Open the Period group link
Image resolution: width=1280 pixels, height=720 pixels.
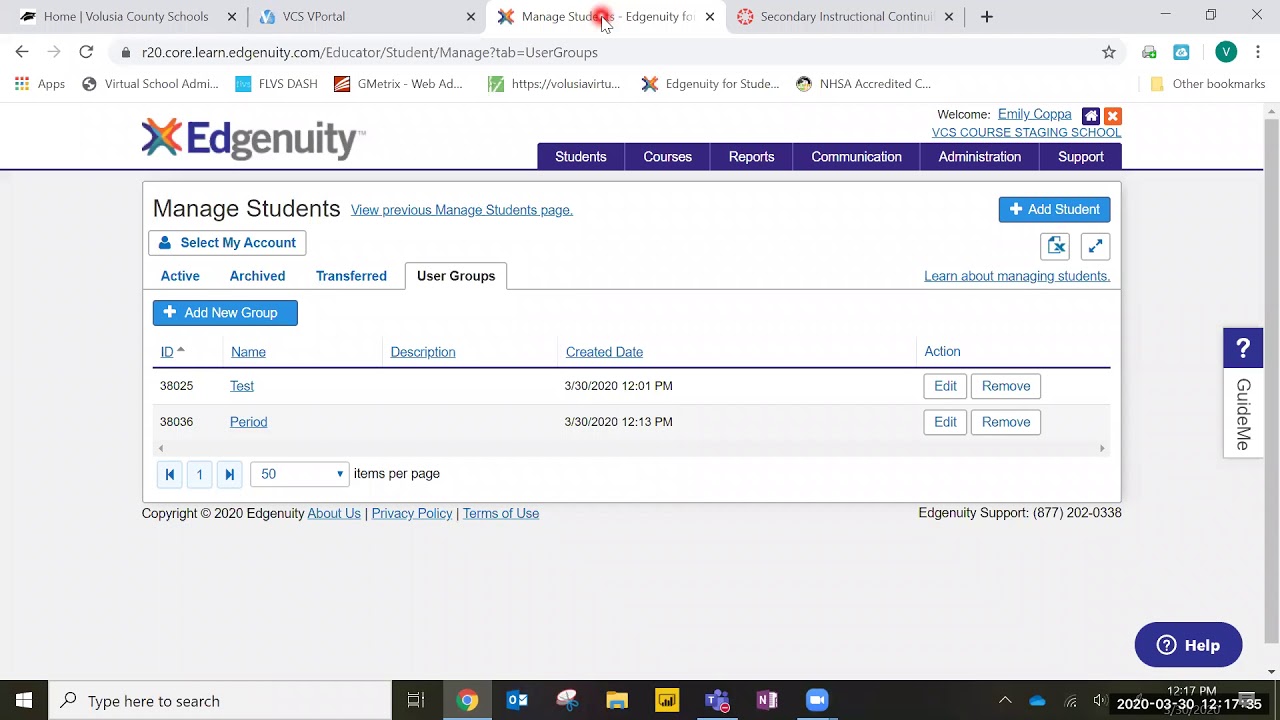[248, 422]
